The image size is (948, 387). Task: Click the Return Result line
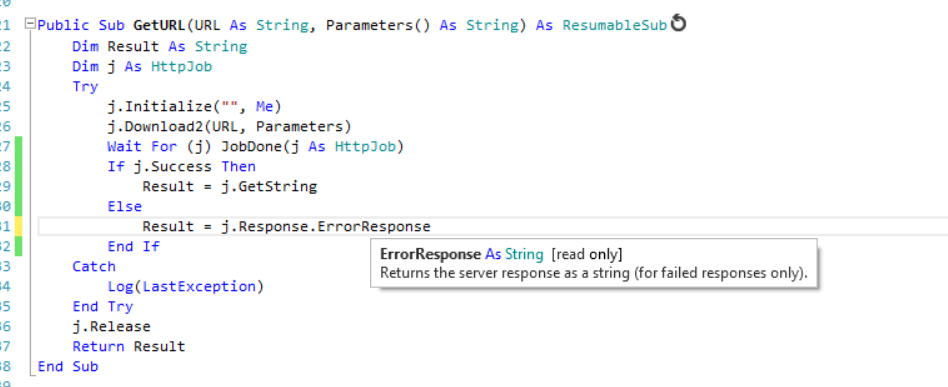coord(129,346)
